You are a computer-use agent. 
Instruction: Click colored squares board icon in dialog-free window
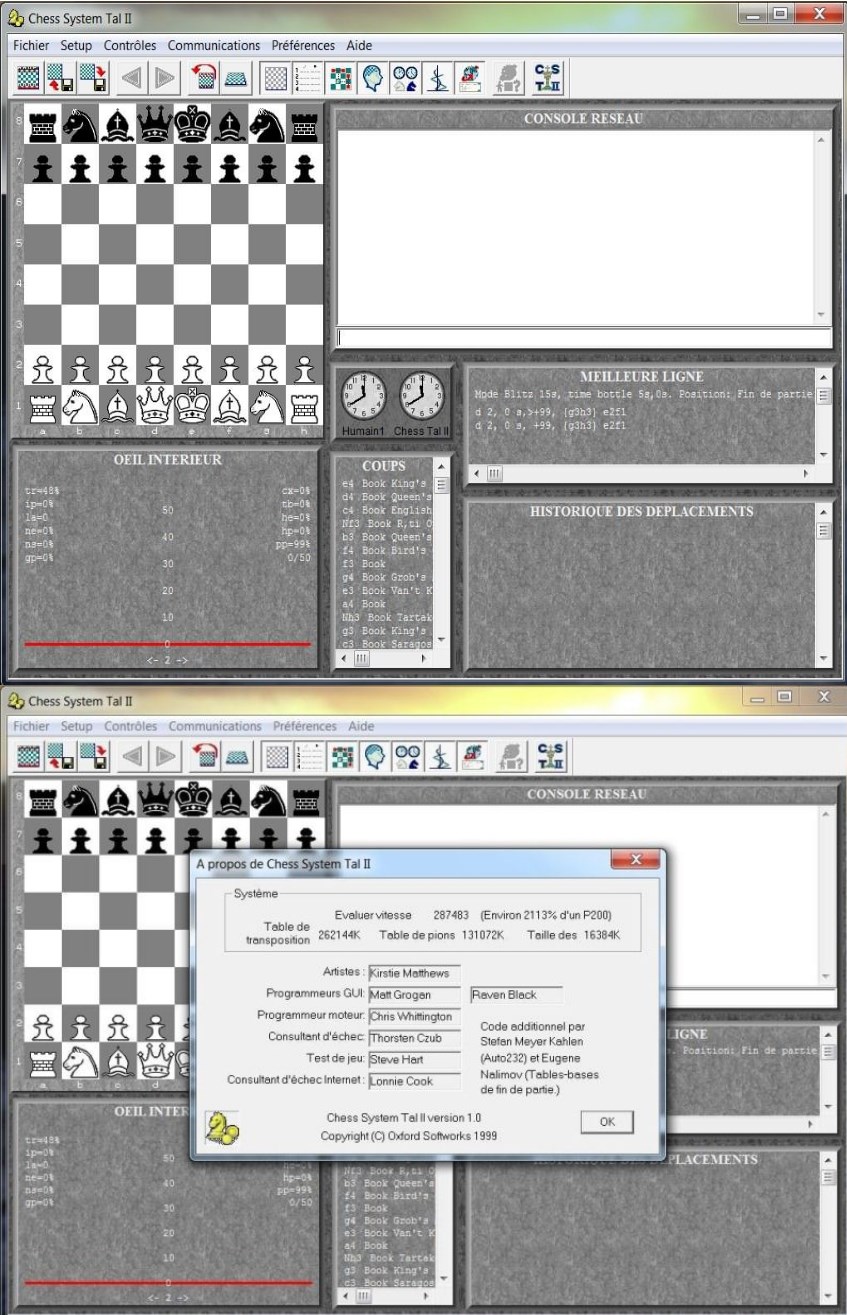coord(340,78)
